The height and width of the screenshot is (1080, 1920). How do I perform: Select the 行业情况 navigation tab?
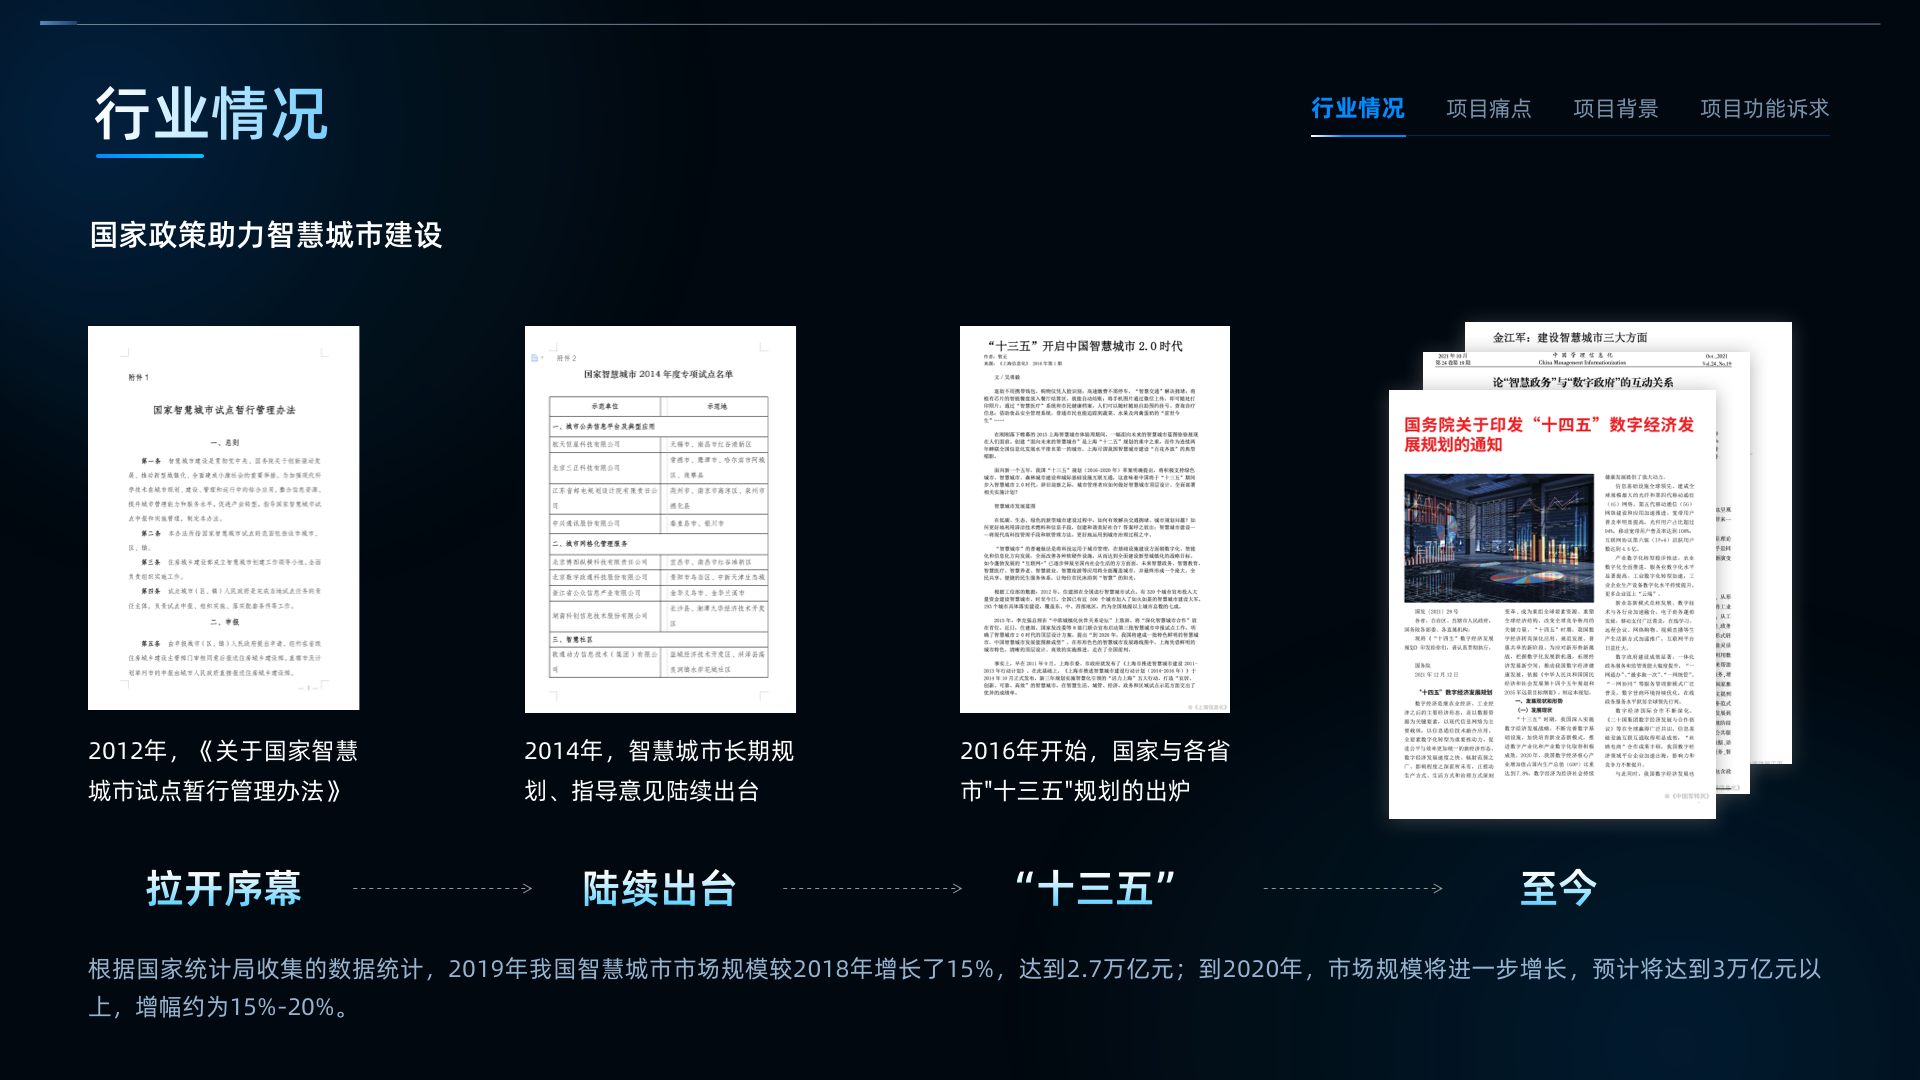[x=1357, y=108]
